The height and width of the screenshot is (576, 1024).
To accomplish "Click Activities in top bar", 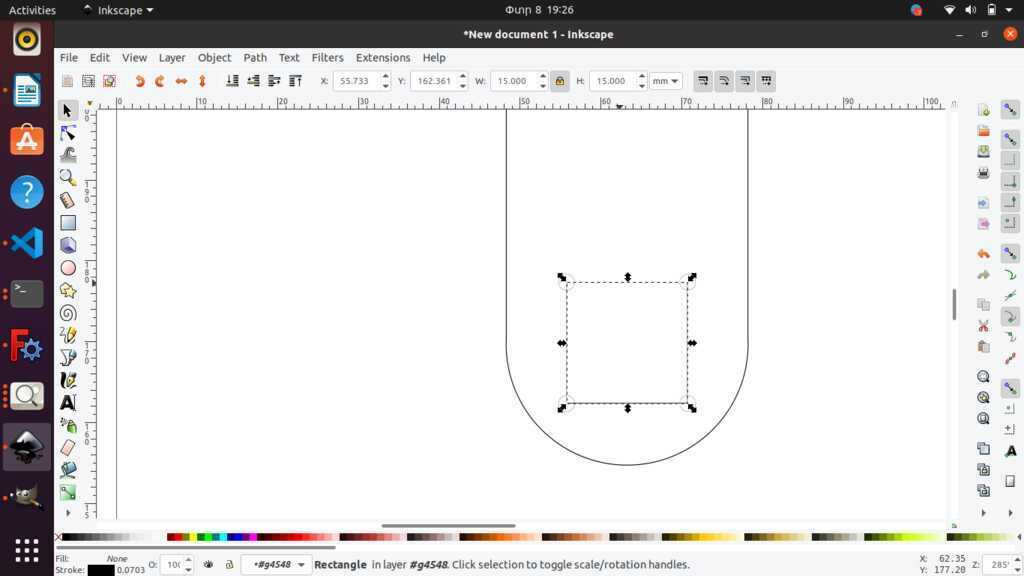I will click(32, 10).
